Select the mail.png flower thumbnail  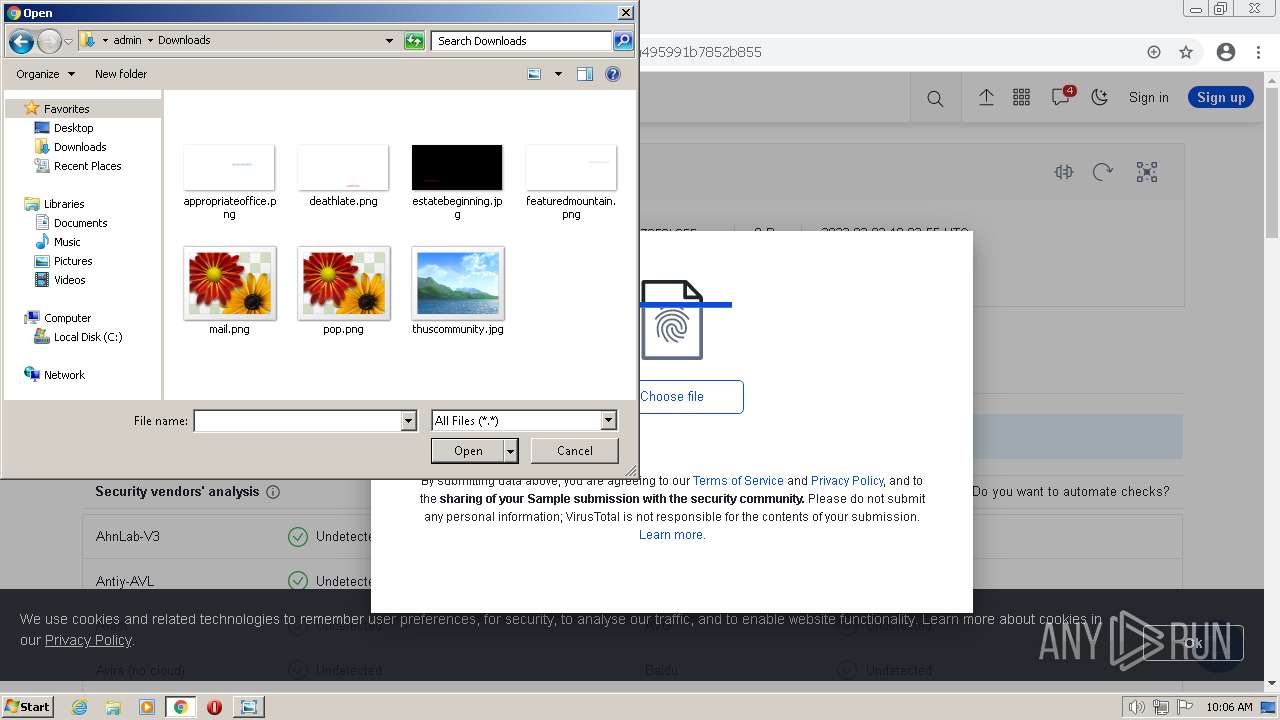(229, 284)
